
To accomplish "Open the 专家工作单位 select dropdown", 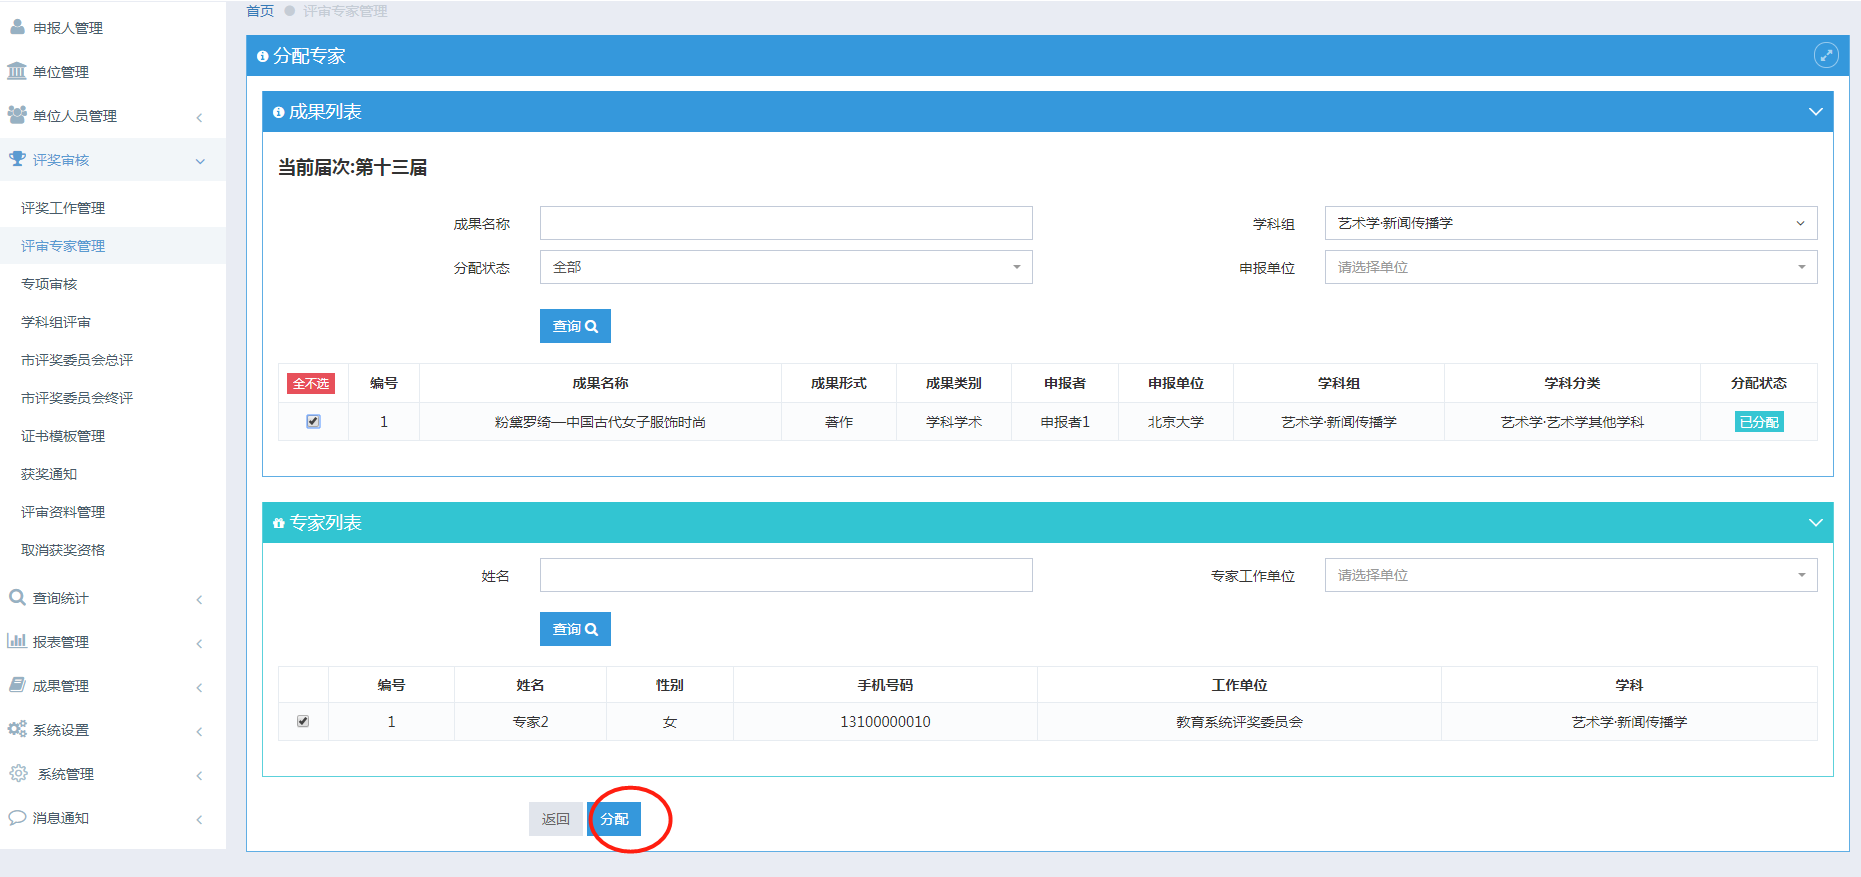I will coord(1571,575).
